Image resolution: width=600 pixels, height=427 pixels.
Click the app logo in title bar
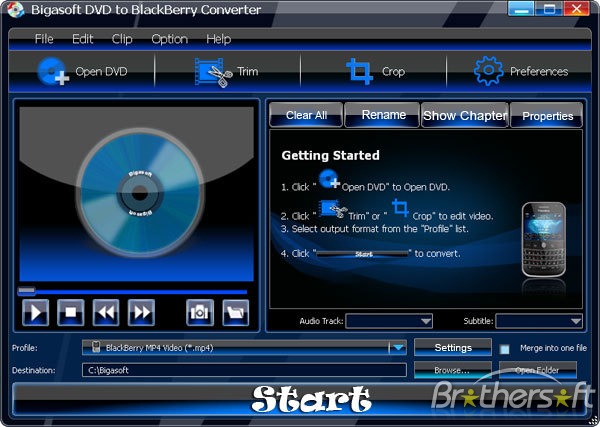(x=15, y=10)
